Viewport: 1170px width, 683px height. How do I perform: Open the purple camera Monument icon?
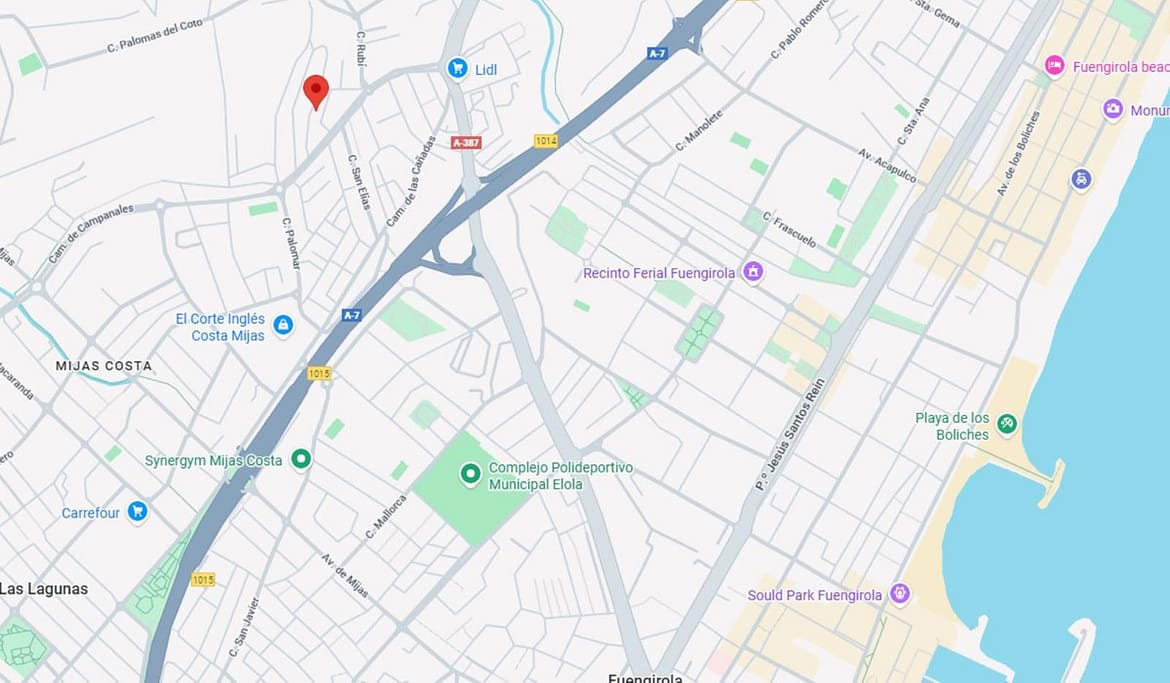point(1113,109)
